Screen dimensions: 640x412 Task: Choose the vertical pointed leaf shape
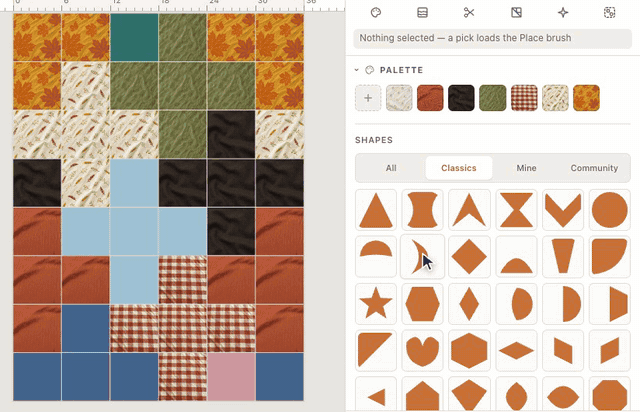click(516, 394)
